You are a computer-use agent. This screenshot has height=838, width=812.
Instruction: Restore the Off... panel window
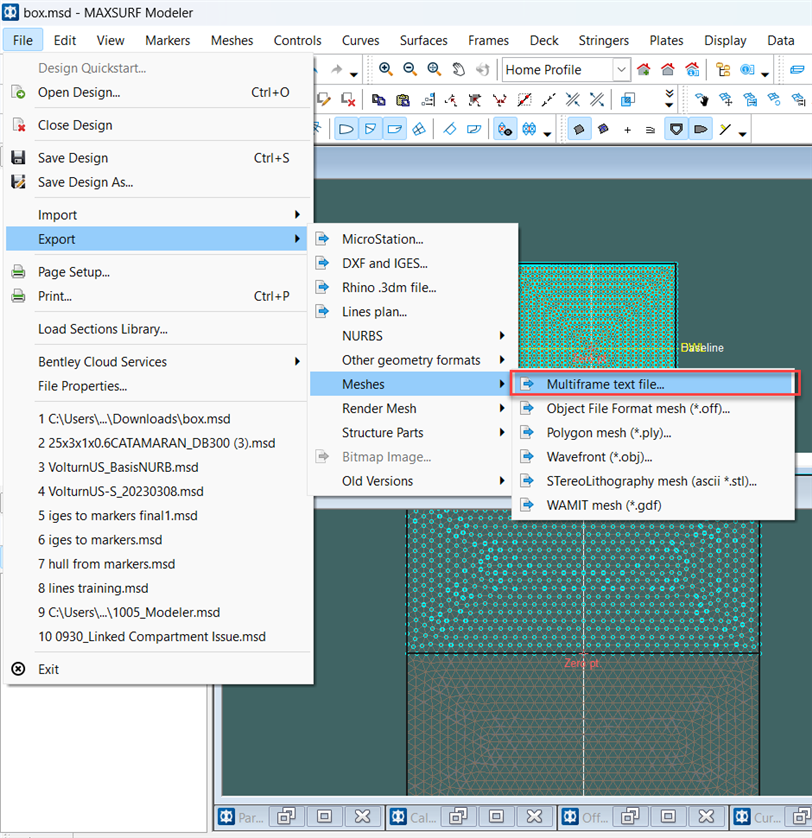[630, 816]
